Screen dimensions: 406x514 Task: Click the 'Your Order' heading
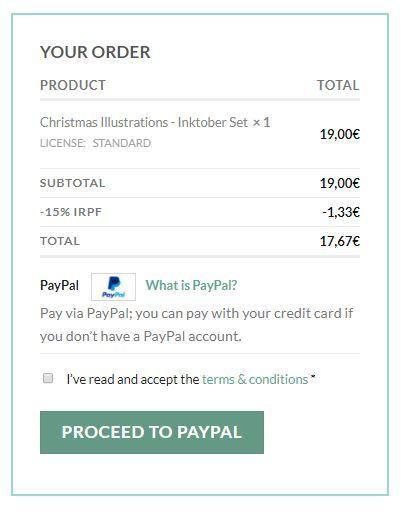coord(95,52)
